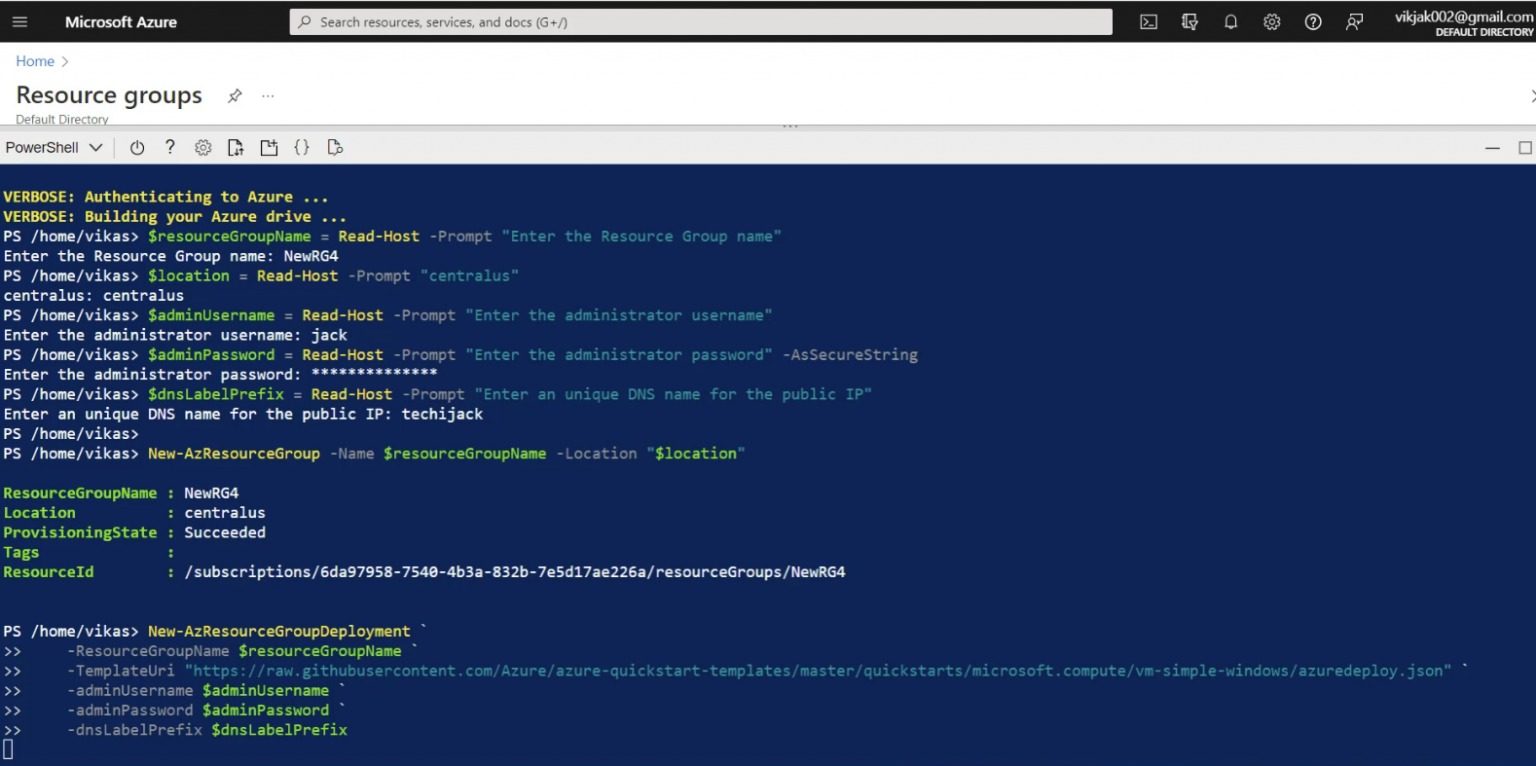The image size is (1536, 766).
Task: Open a new Cloud Shell session tab
Action: pyautogui.click(x=269, y=147)
